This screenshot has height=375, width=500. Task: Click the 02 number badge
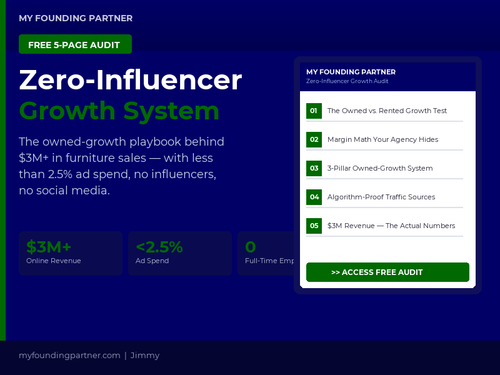tap(314, 139)
